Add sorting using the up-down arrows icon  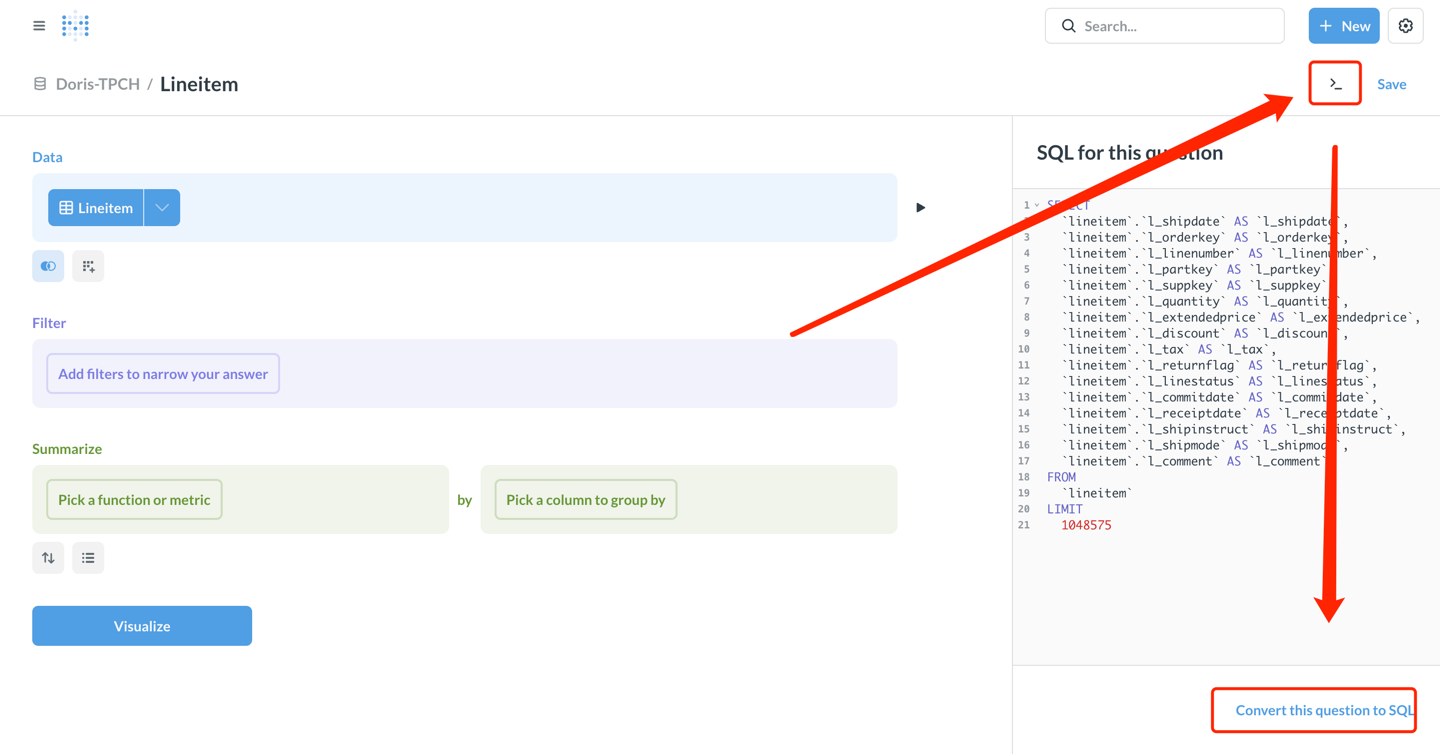47,557
